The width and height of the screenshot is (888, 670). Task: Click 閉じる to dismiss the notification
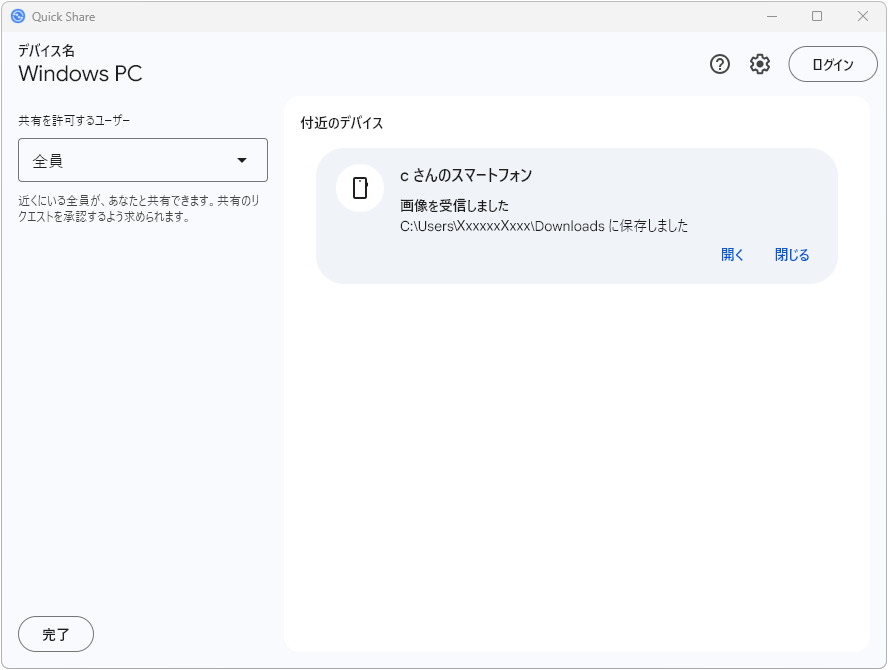[791, 255]
